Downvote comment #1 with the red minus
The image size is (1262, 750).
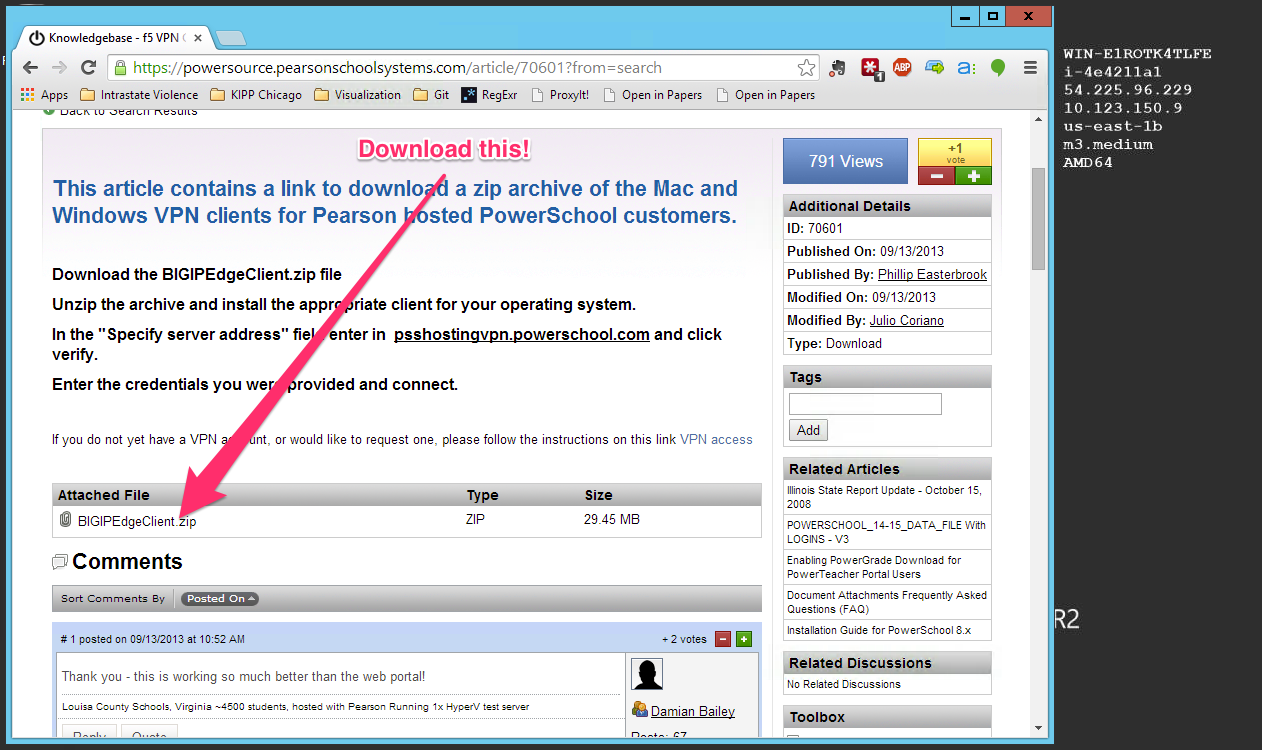coord(722,639)
